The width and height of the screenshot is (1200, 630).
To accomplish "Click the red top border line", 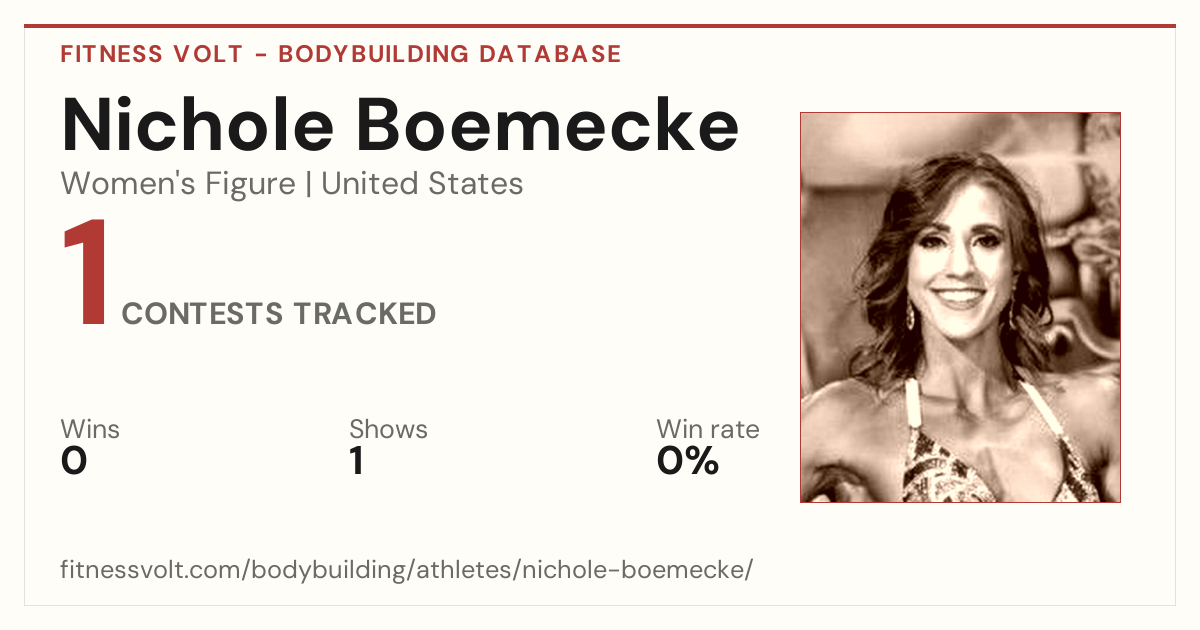I will pyautogui.click(x=600, y=26).
